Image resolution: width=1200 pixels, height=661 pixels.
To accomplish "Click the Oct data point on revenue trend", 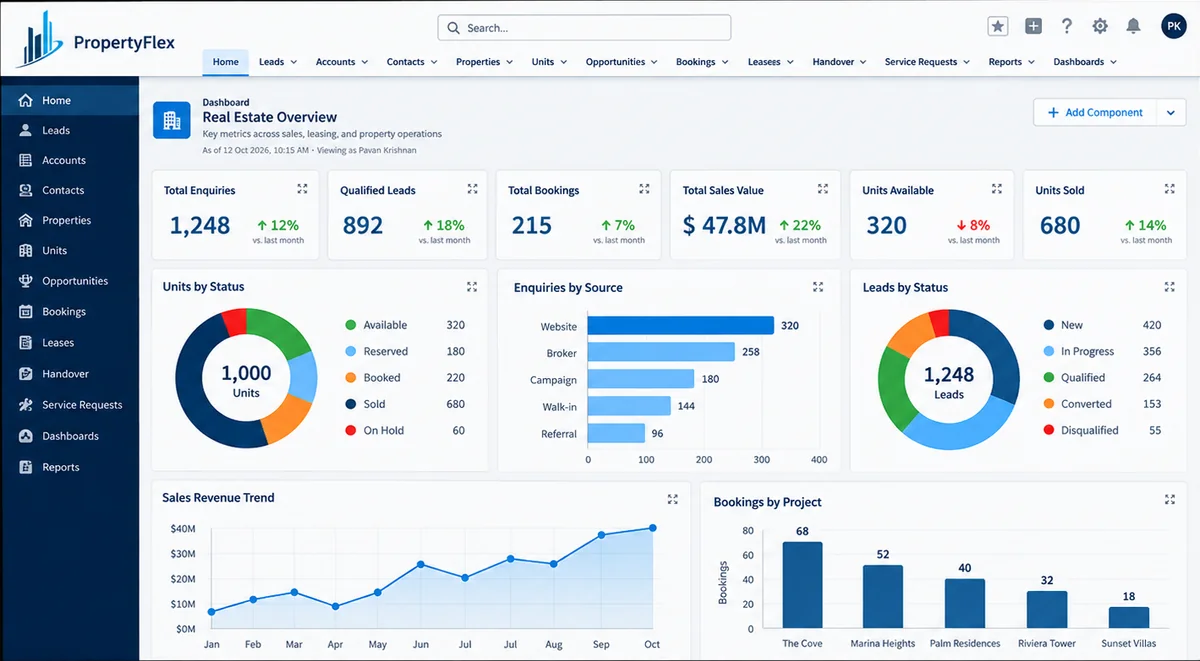I will pyautogui.click(x=653, y=528).
